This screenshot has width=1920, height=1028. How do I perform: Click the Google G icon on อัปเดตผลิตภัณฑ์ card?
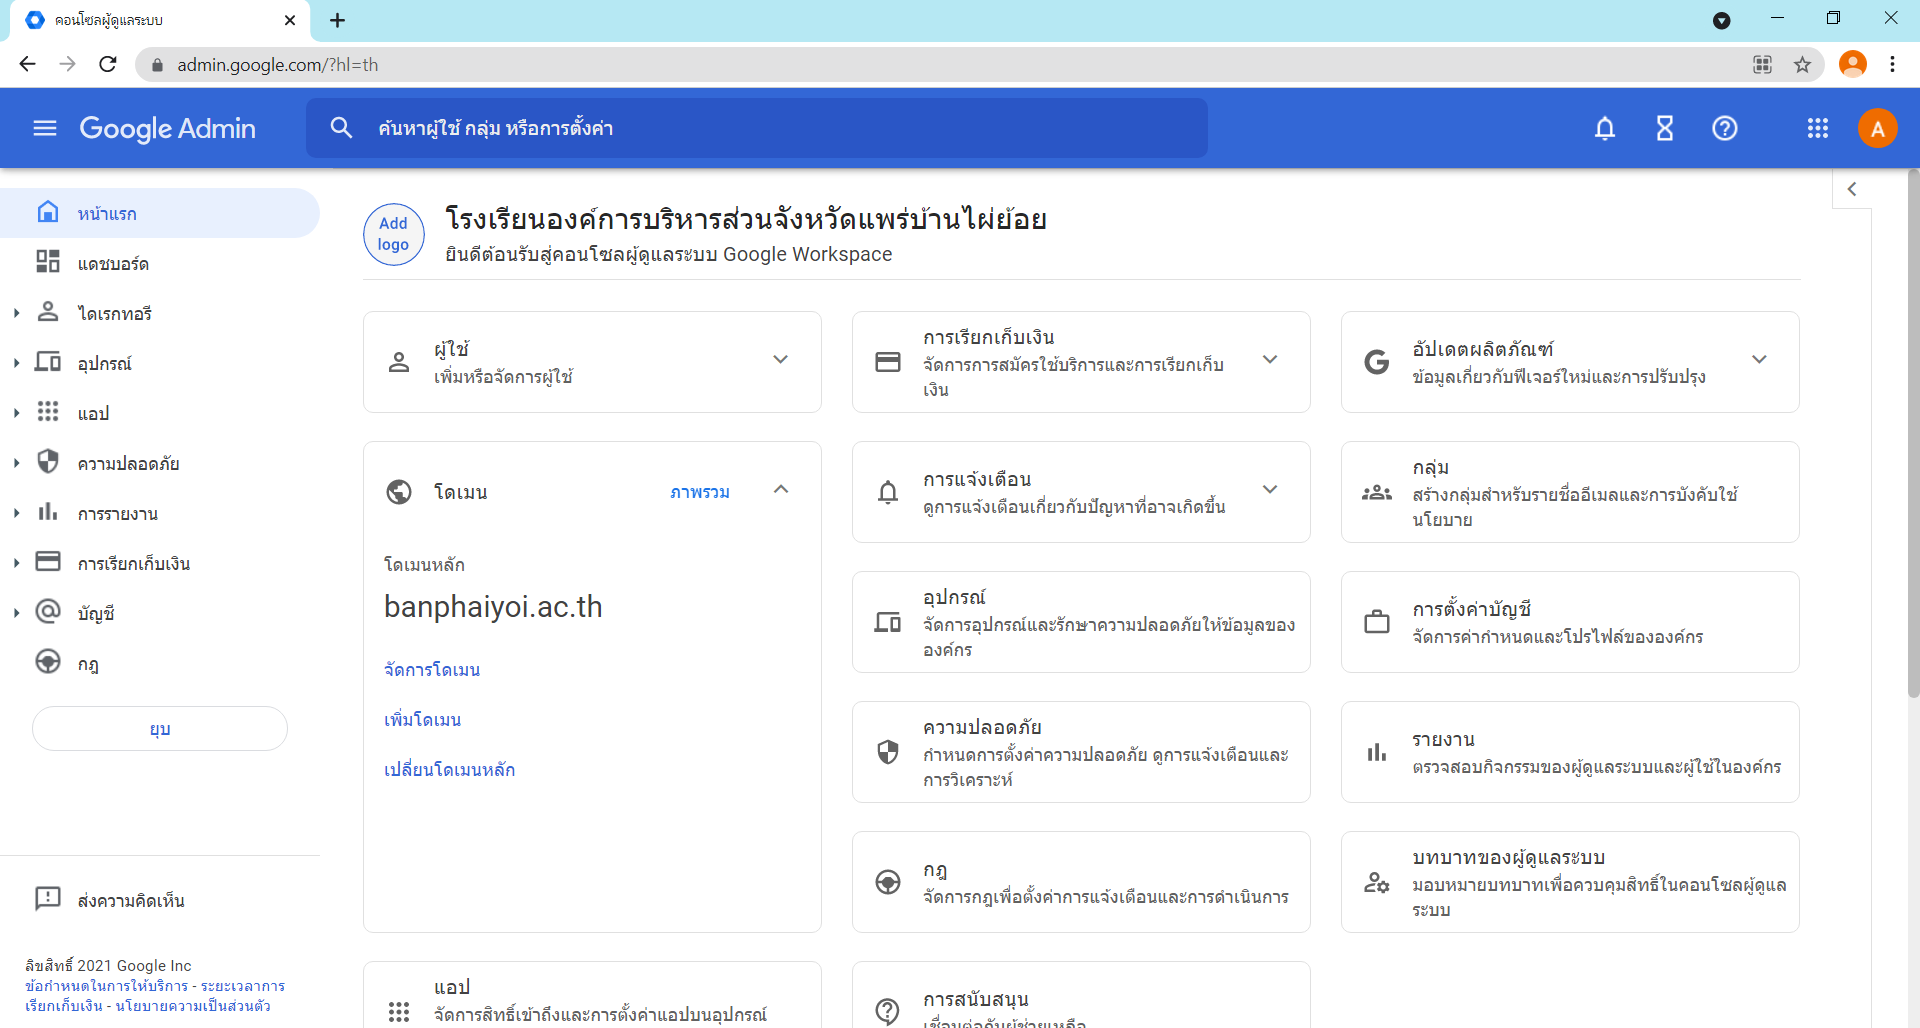(1377, 362)
